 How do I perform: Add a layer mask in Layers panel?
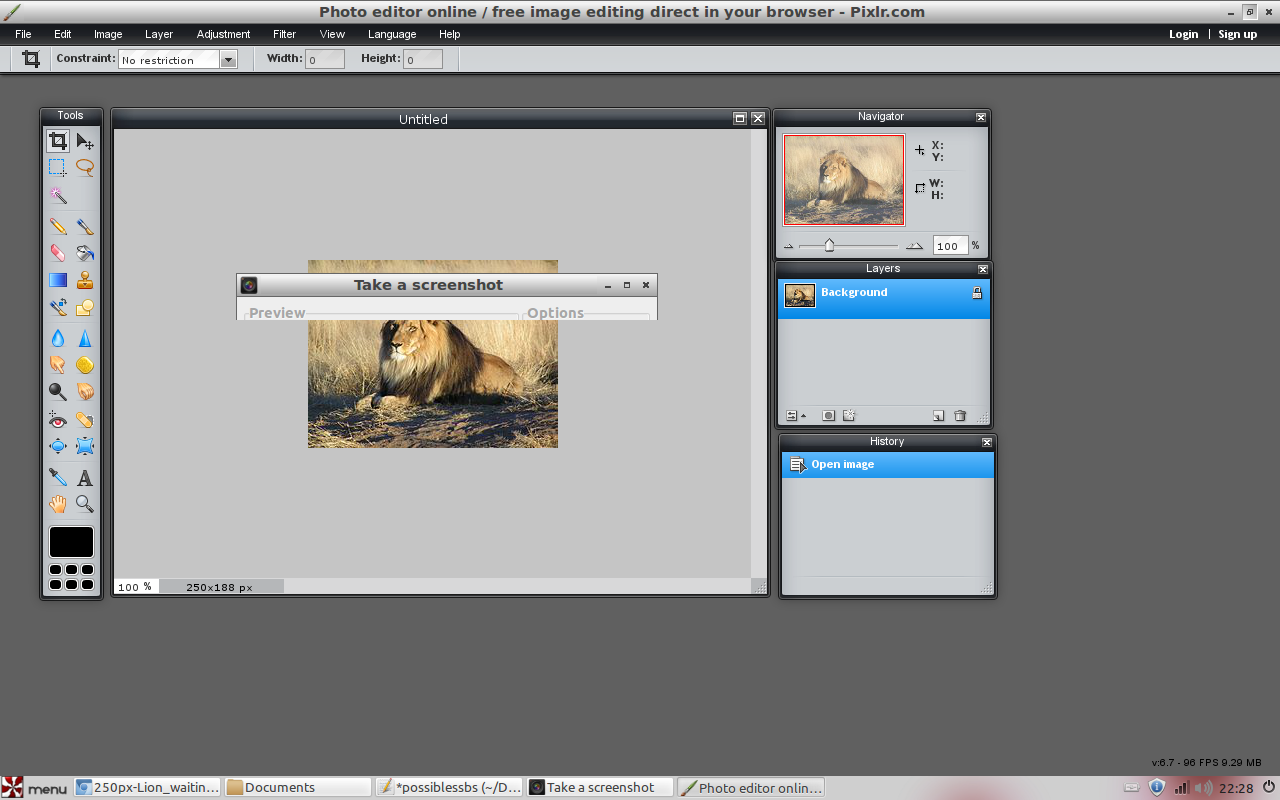pos(828,416)
